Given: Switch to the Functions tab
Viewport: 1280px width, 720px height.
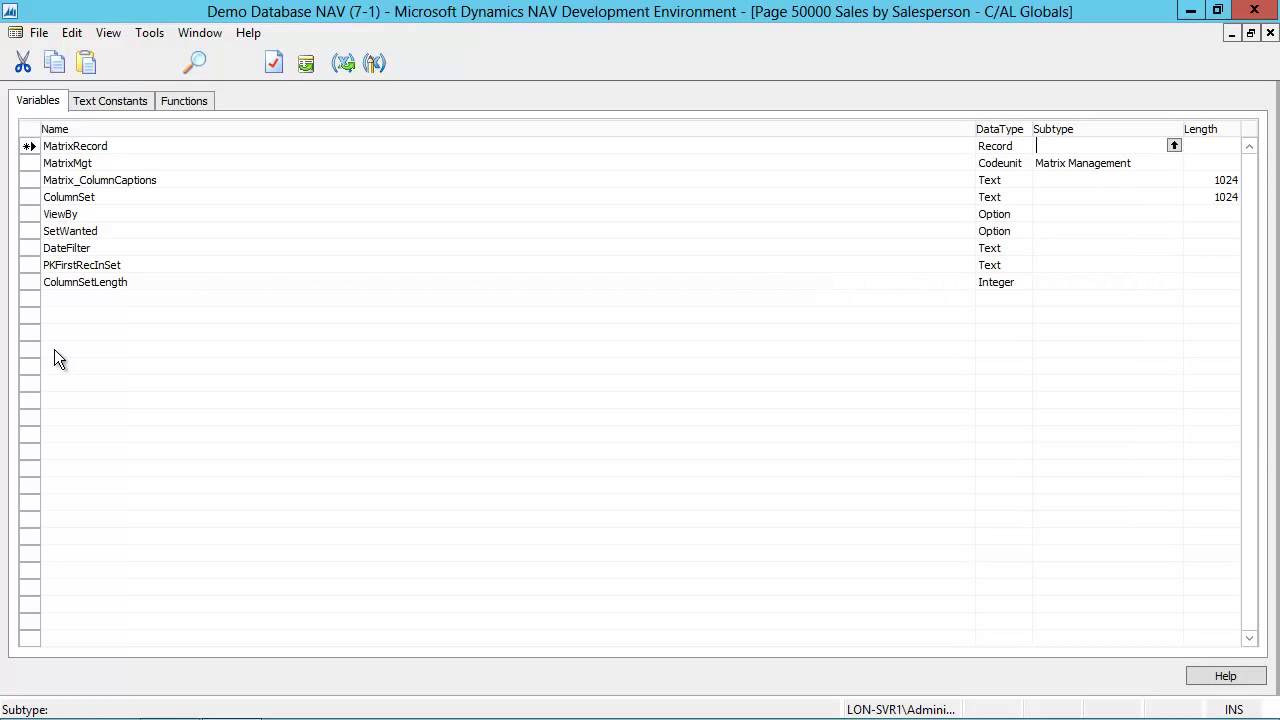Looking at the screenshot, I should point(184,101).
